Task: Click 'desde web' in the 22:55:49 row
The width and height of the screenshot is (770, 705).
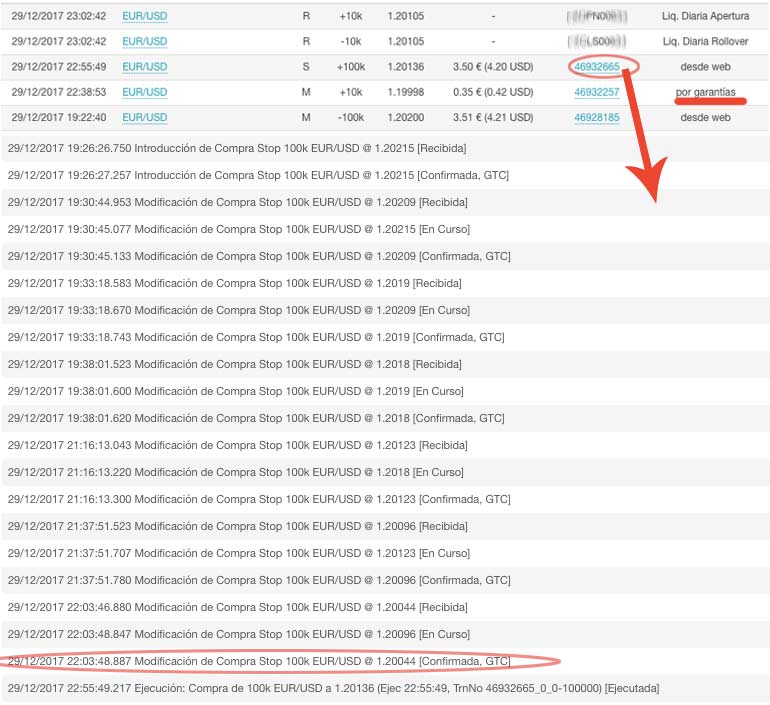Action: (x=705, y=67)
